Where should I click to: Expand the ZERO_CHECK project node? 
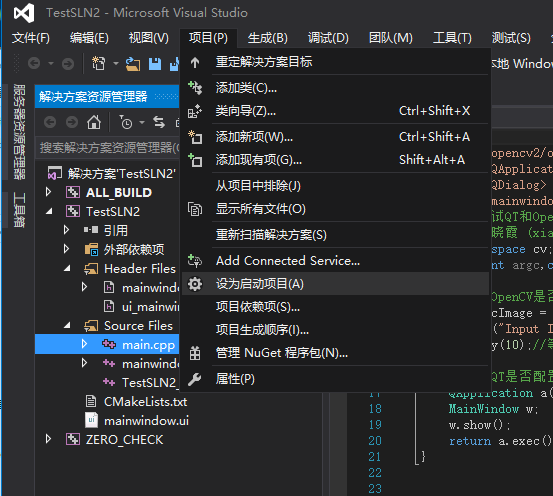[x=49, y=439]
